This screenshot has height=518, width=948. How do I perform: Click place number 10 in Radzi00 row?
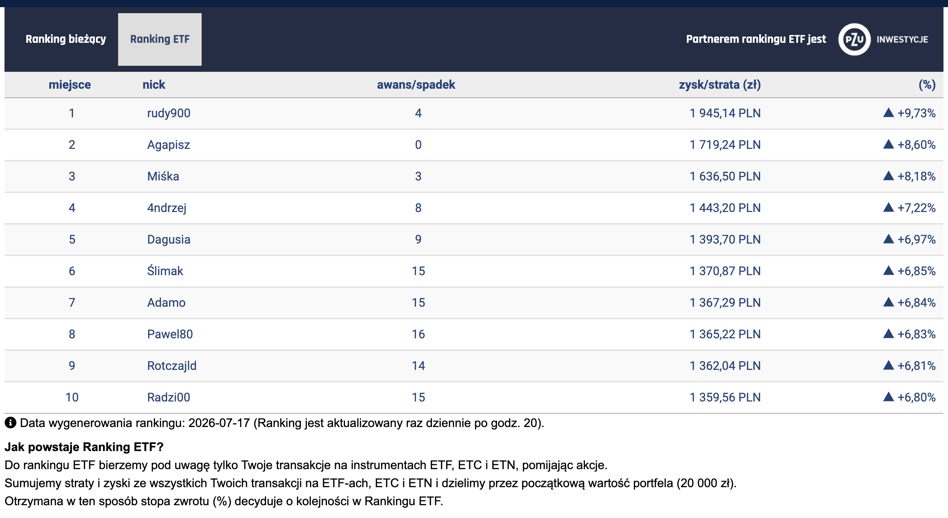click(71, 397)
